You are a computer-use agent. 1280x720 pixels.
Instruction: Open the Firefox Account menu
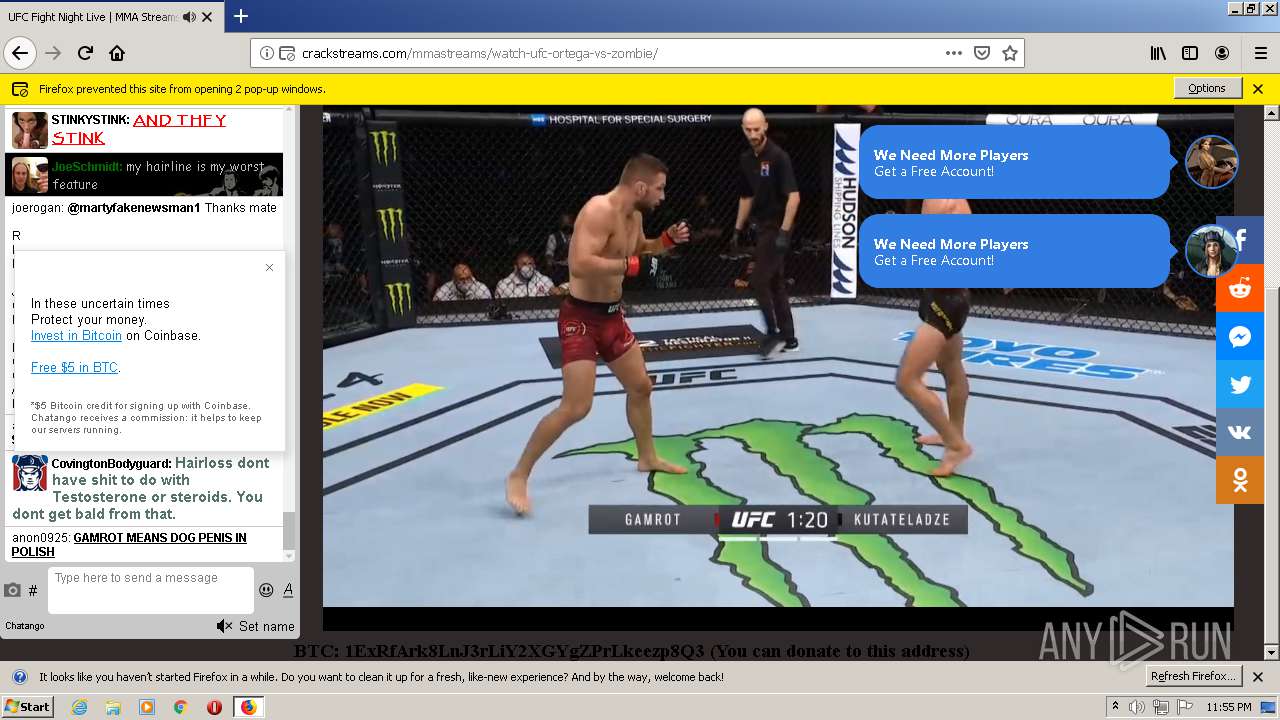[1222, 53]
